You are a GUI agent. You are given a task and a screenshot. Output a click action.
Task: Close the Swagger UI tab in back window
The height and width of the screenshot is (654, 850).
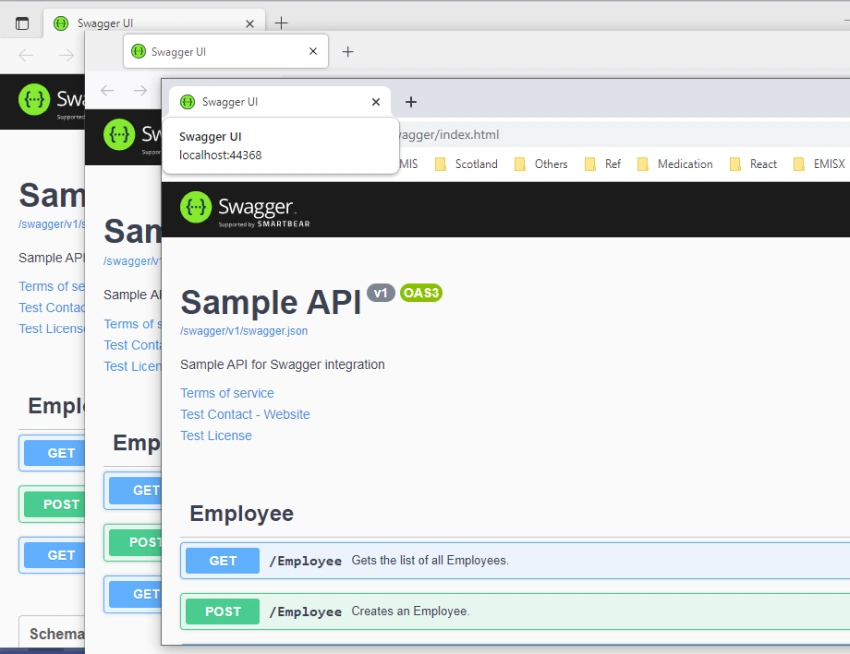250,24
